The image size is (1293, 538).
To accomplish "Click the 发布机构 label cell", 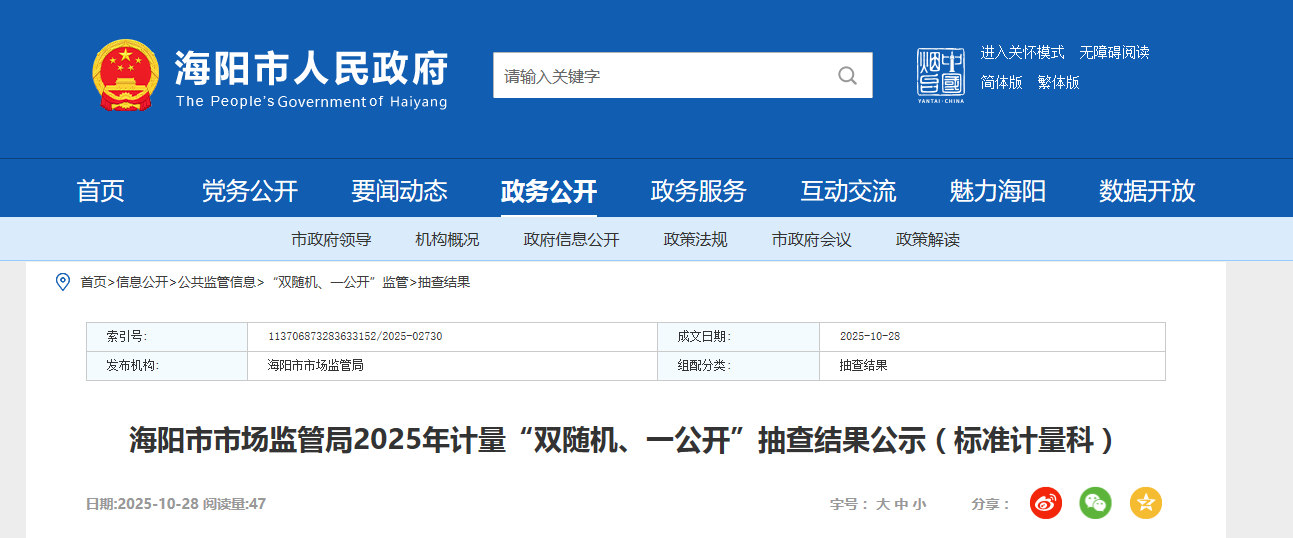I will pos(167,366).
